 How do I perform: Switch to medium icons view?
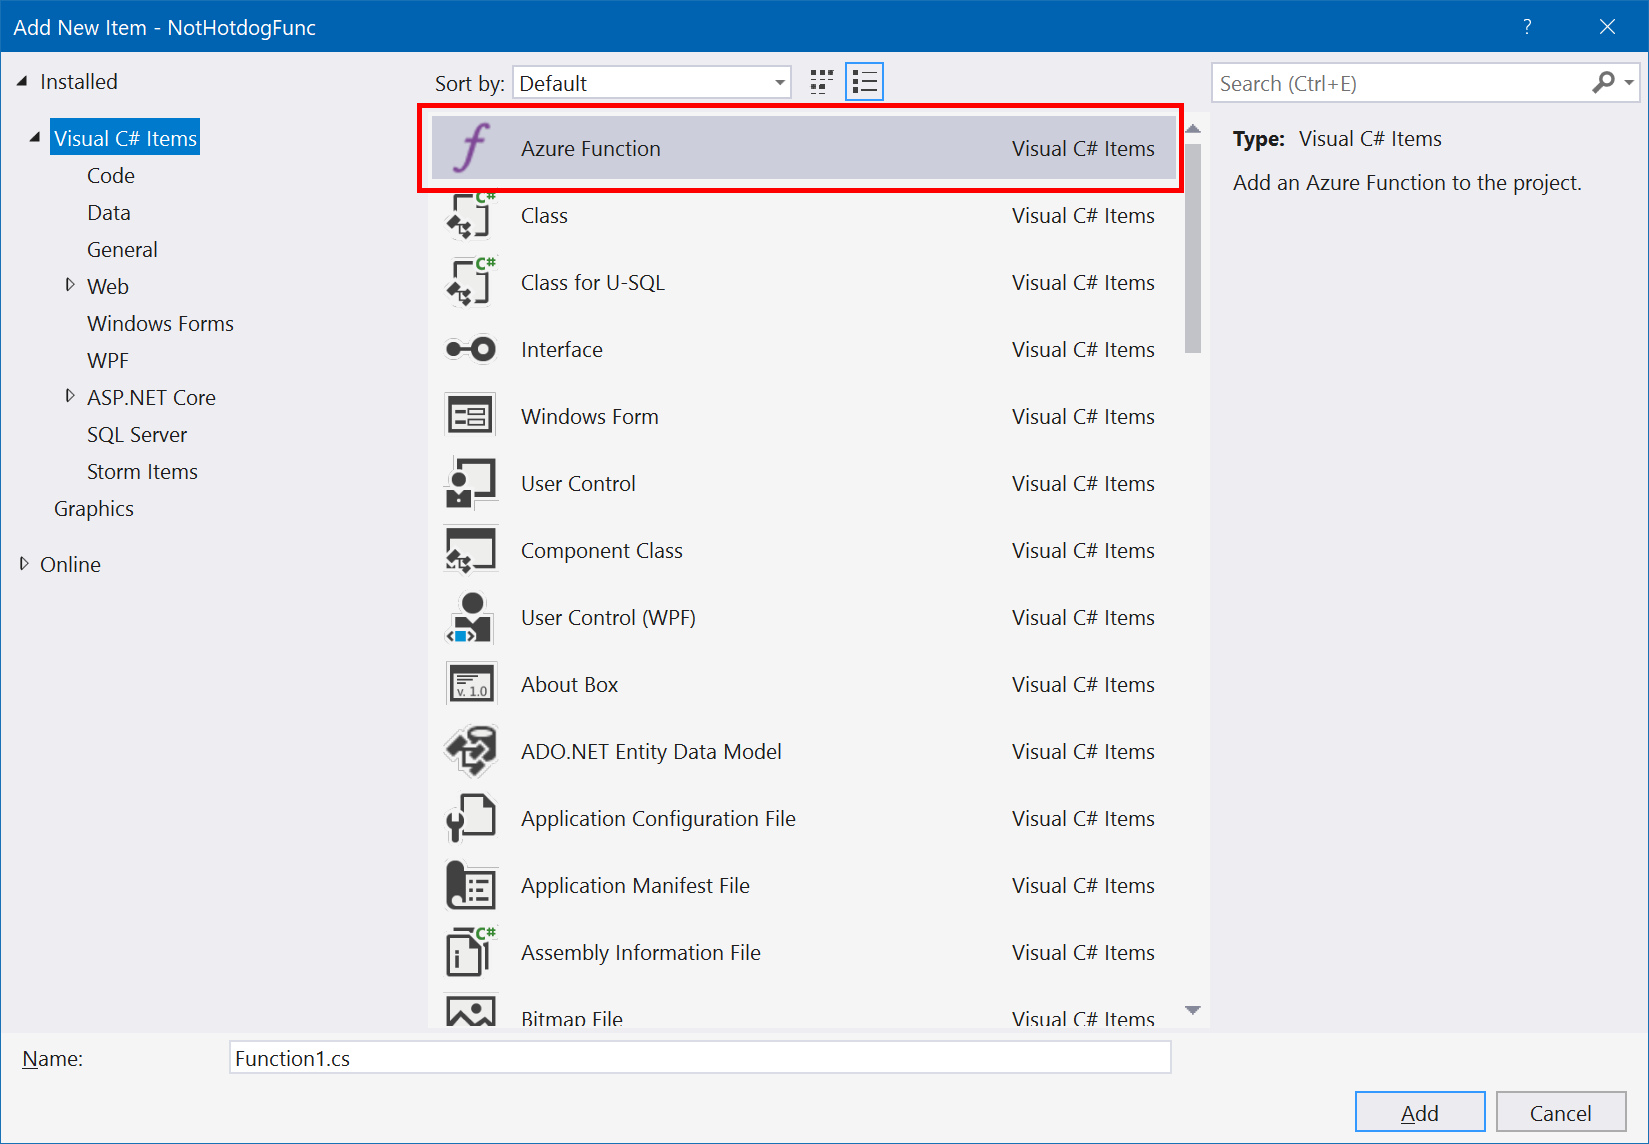click(822, 82)
